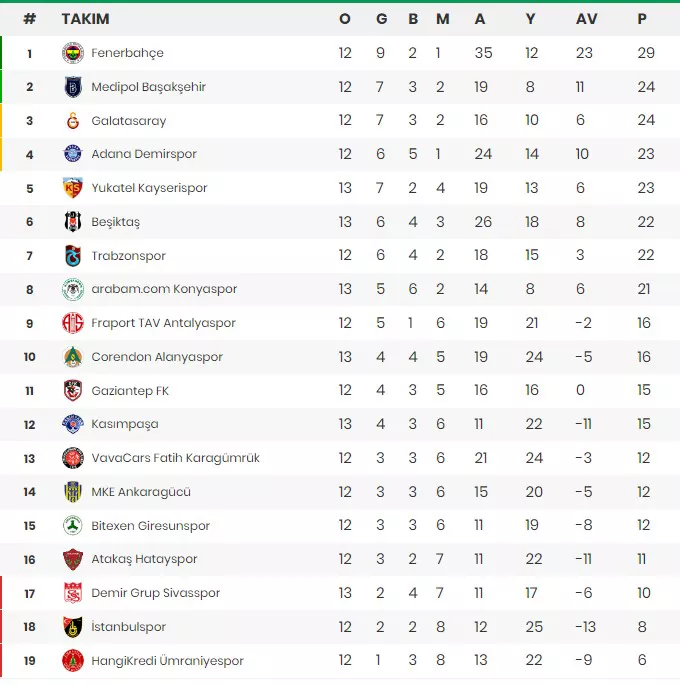The image size is (680, 685).
Task: Click the Fenerbahçe club logo
Action: coord(72,53)
